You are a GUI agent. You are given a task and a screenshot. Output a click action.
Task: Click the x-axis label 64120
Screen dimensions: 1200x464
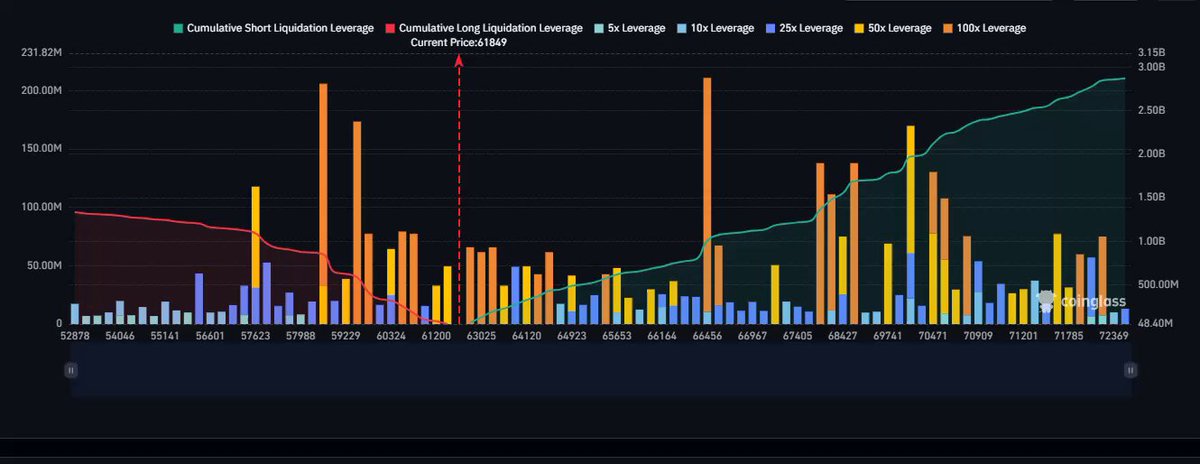(526, 337)
